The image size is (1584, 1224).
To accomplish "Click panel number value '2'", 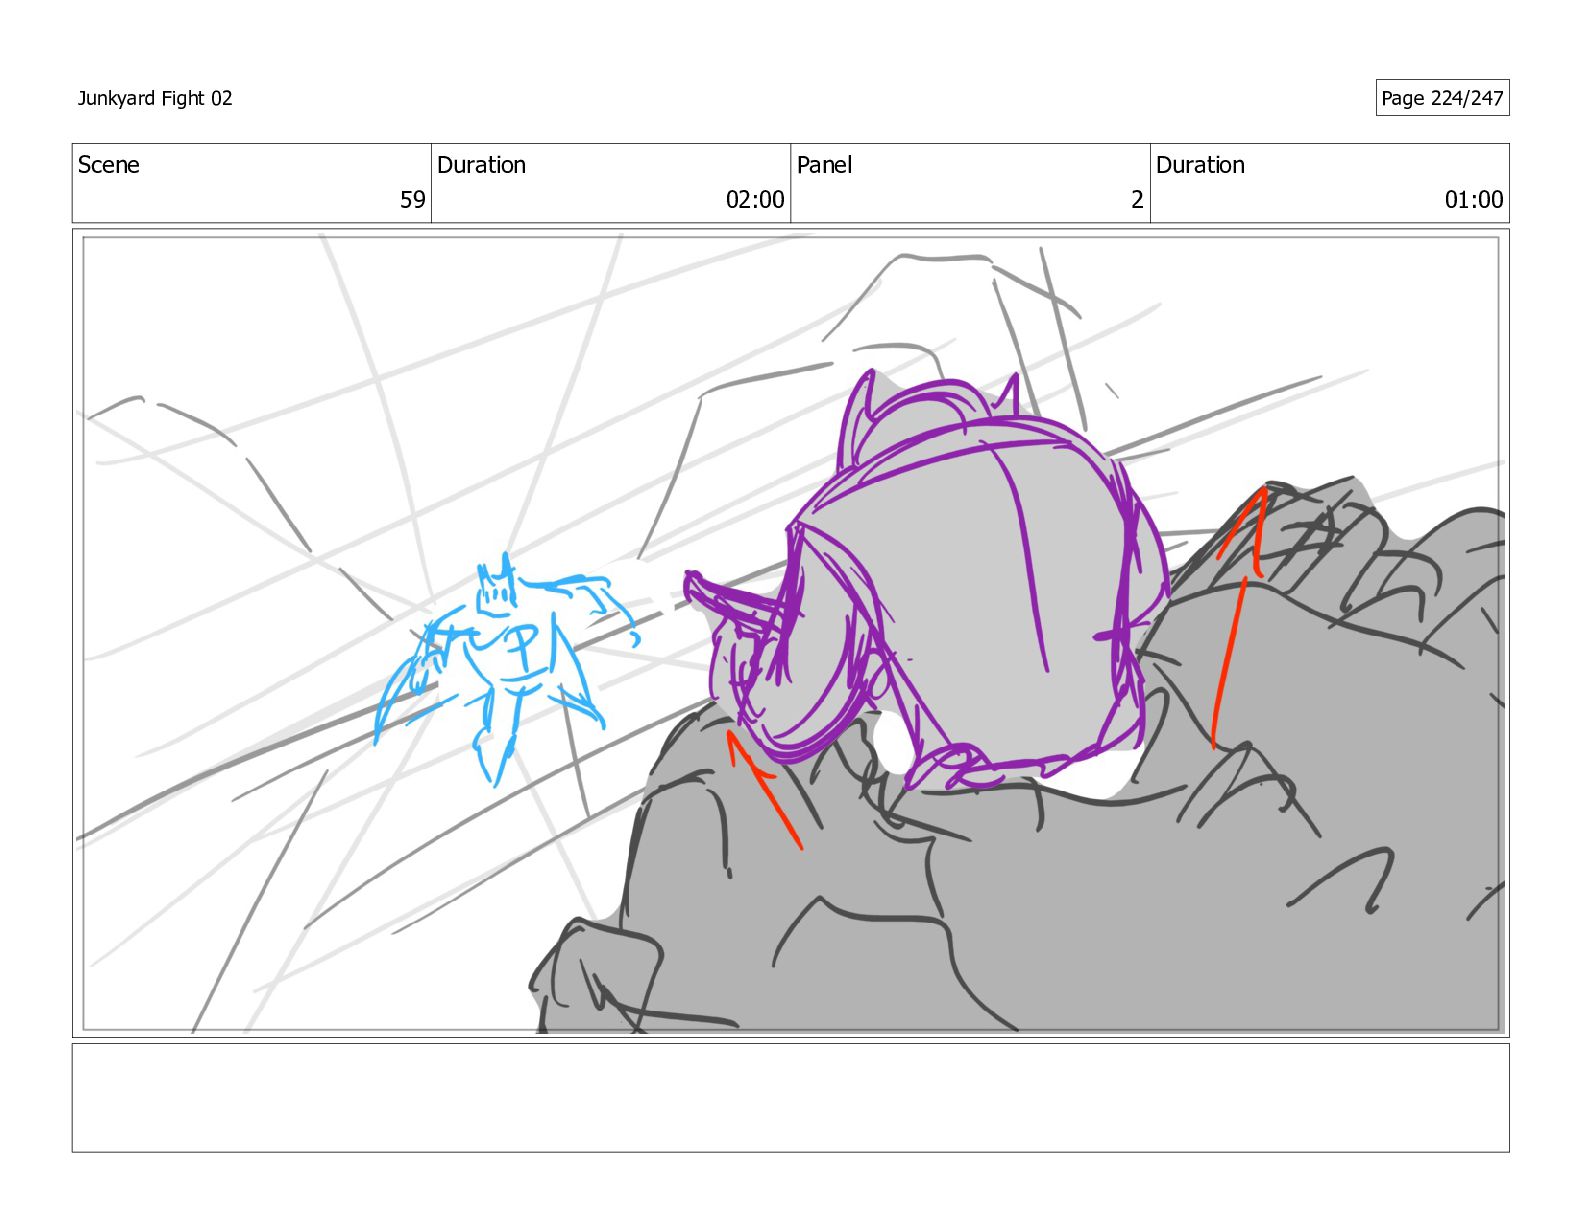I will (x=1137, y=200).
